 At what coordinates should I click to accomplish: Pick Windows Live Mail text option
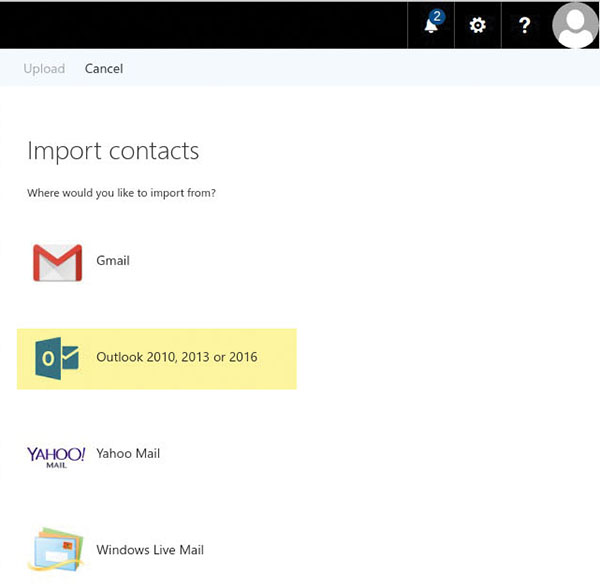[x=150, y=550]
